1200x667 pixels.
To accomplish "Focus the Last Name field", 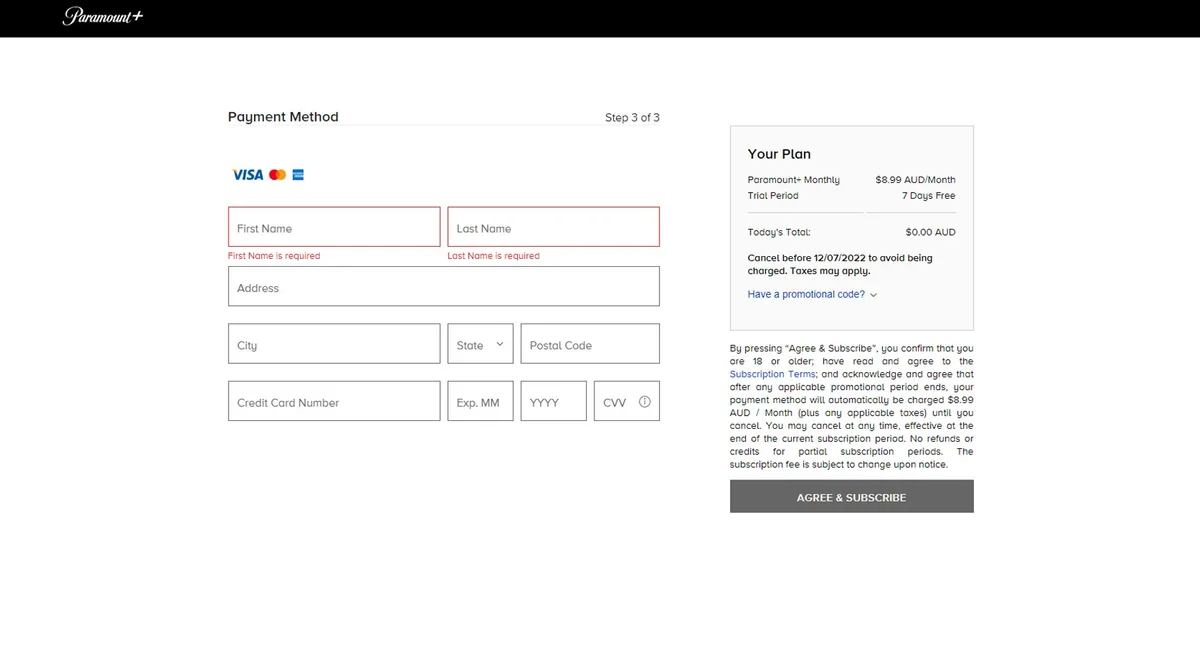I will point(553,227).
